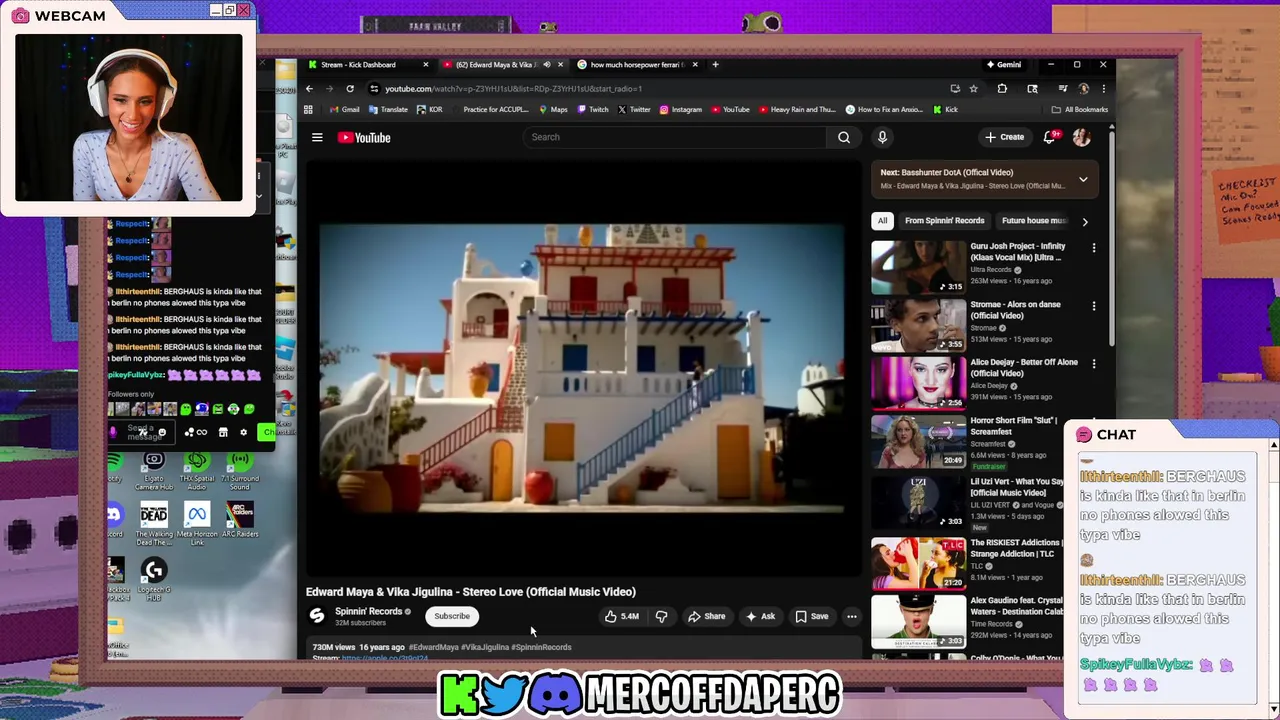This screenshot has height=720, width=1280.
Task: Open the Instagram bookmark
Action: (x=681, y=109)
